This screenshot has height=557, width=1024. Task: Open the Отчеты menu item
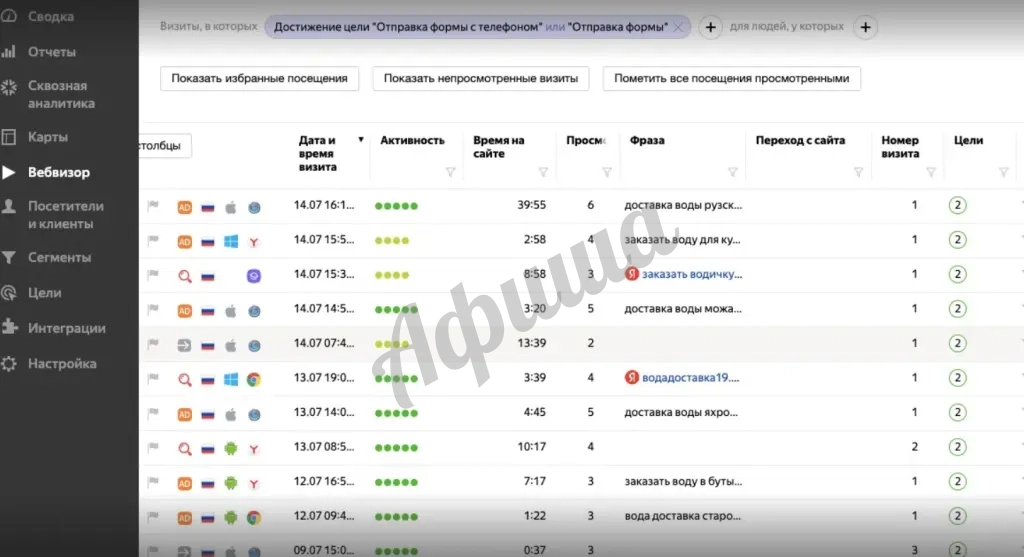(51, 52)
